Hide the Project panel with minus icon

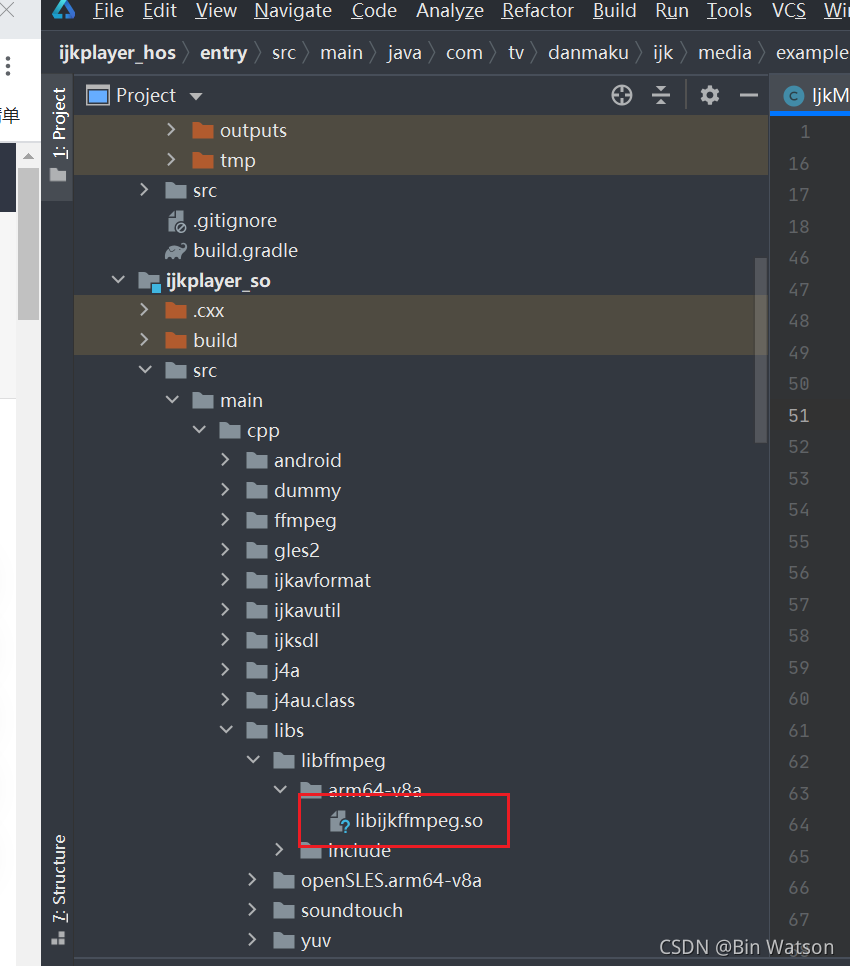[748, 95]
